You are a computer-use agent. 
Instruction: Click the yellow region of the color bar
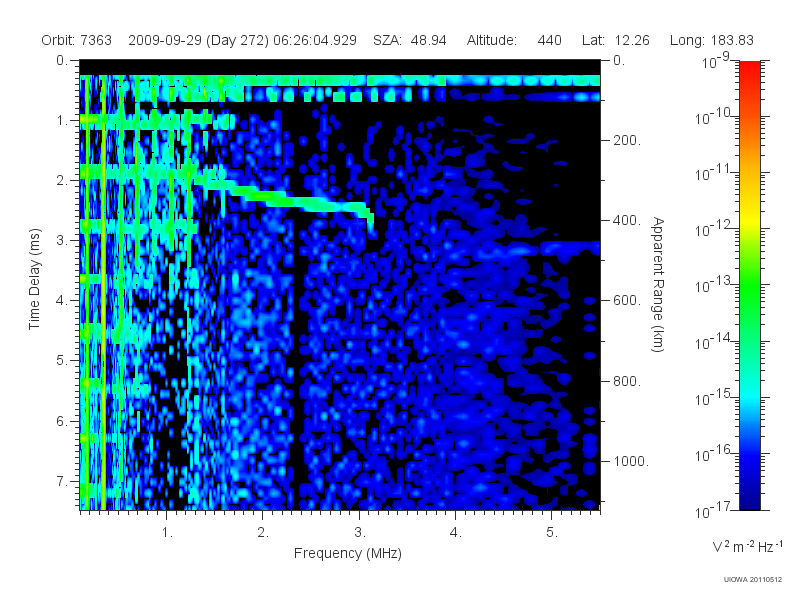(749, 217)
